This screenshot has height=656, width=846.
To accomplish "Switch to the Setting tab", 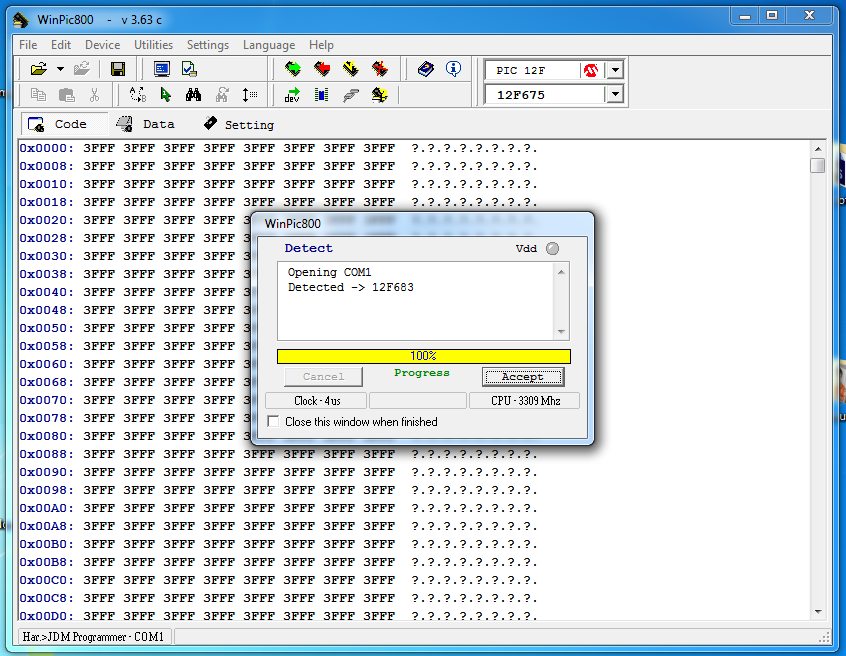I will pos(239,125).
